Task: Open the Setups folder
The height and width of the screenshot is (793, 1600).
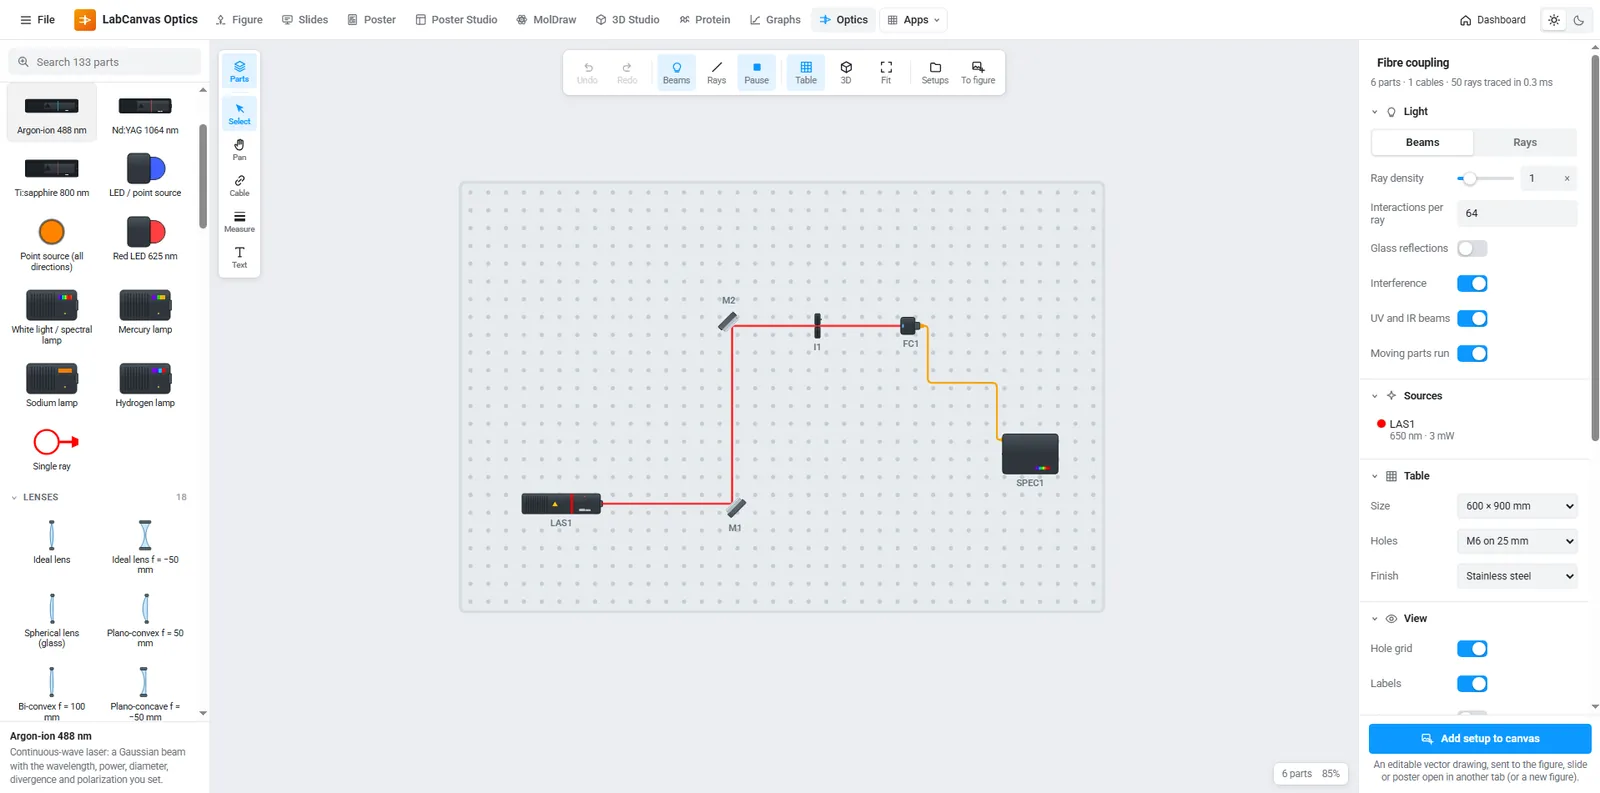Action: (x=935, y=72)
